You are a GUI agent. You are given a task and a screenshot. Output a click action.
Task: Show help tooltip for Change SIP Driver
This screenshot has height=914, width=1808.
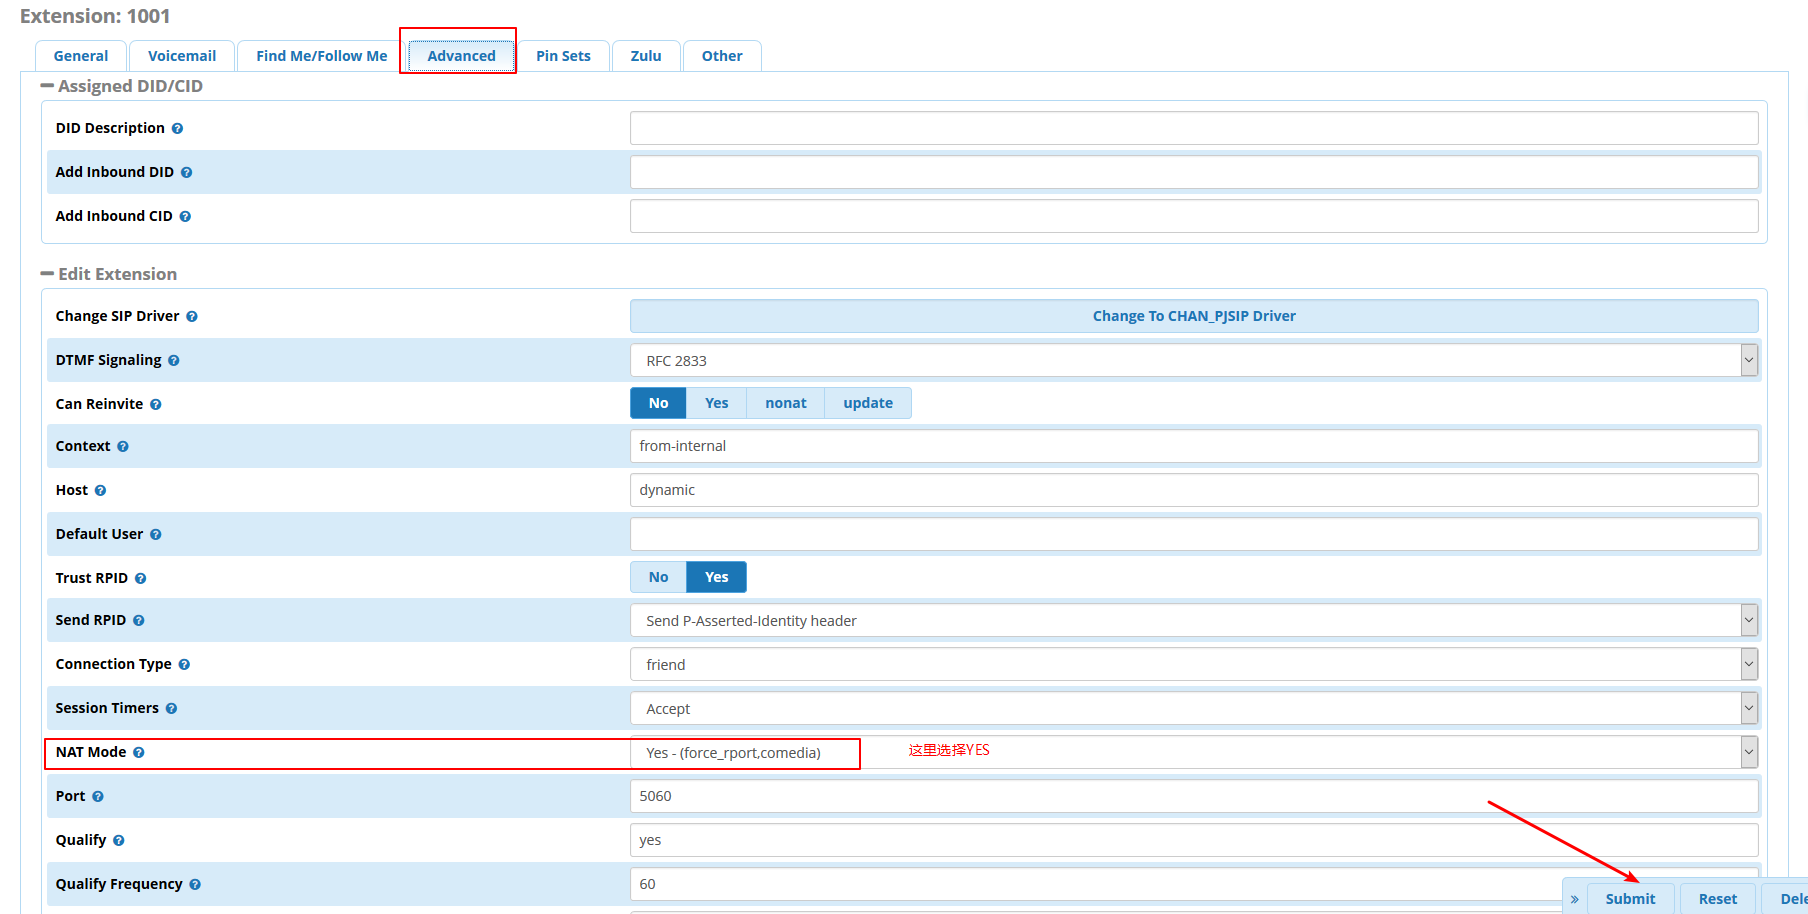192,317
